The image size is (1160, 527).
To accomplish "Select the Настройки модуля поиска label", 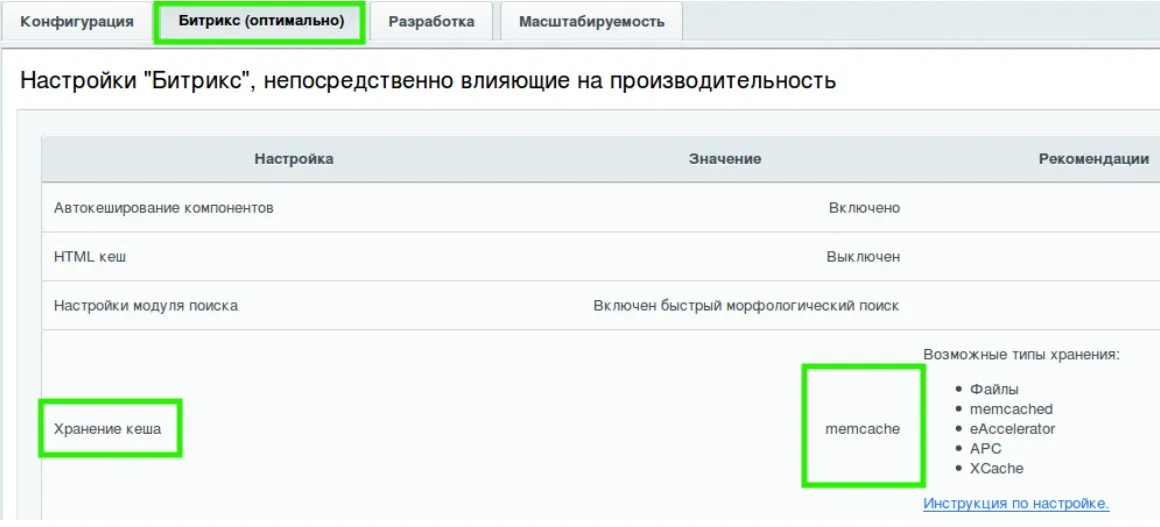I will (x=146, y=306).
